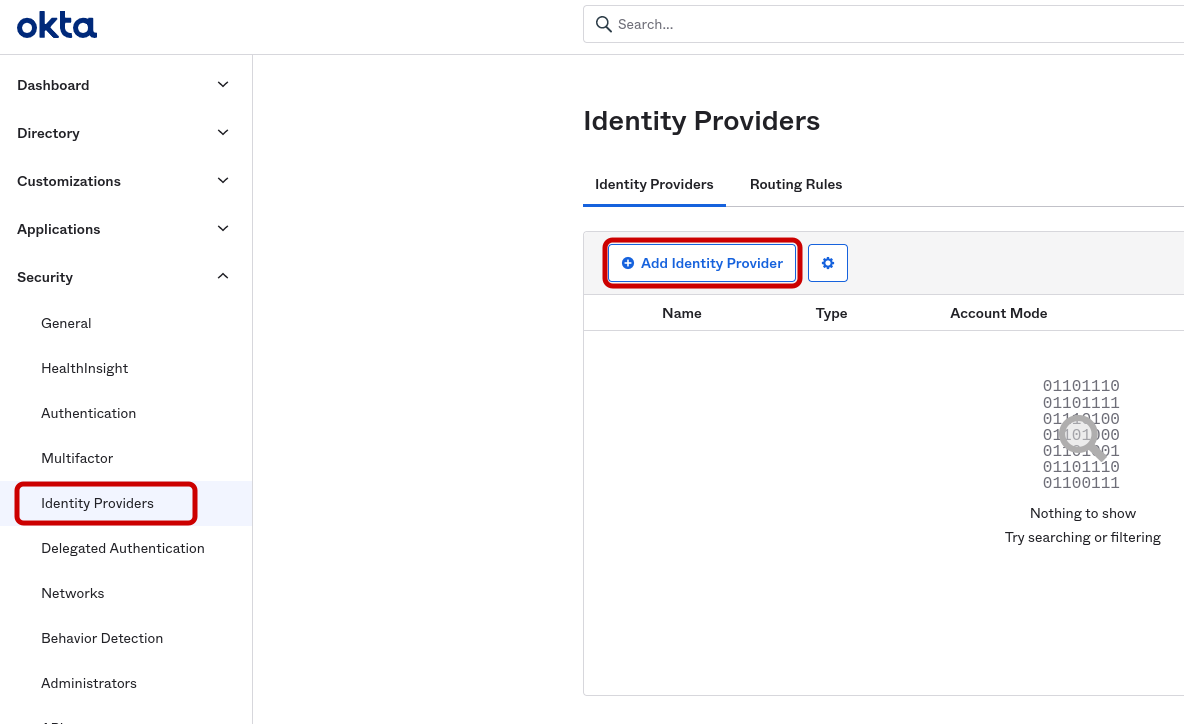
Task: Open Delegated Authentication
Action: 122,548
